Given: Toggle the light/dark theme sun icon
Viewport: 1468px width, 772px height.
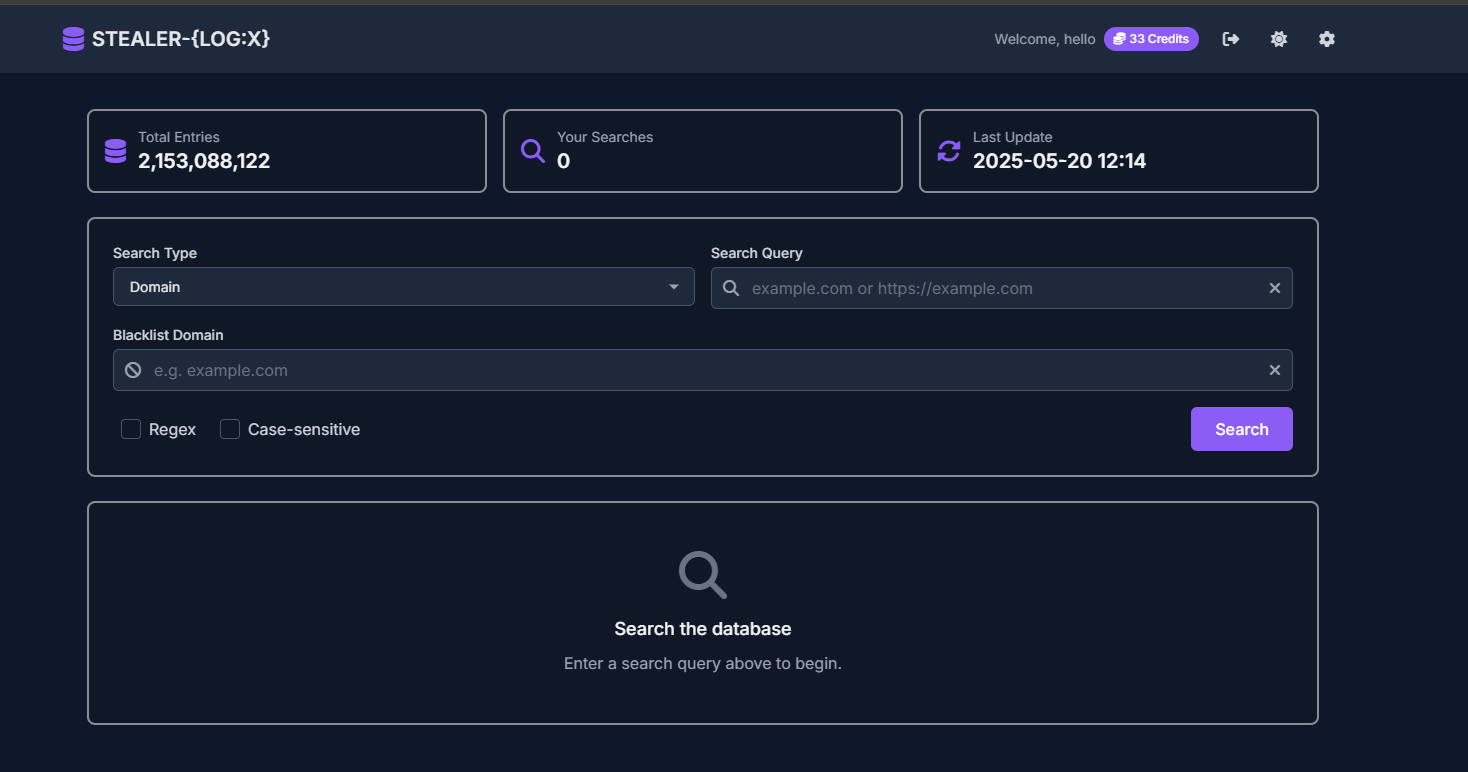Looking at the screenshot, I should (1278, 39).
